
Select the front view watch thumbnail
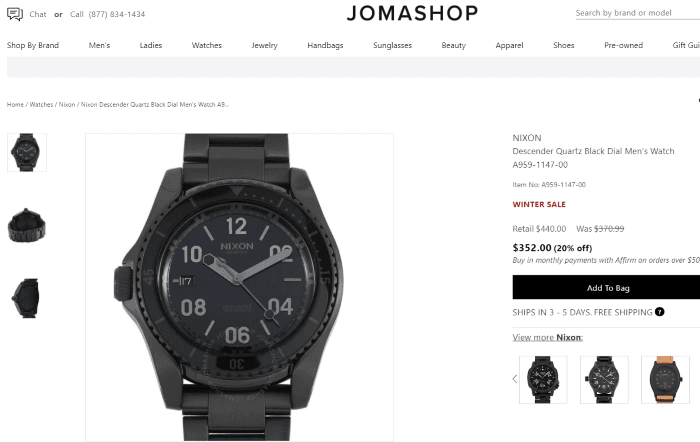[x=27, y=152]
